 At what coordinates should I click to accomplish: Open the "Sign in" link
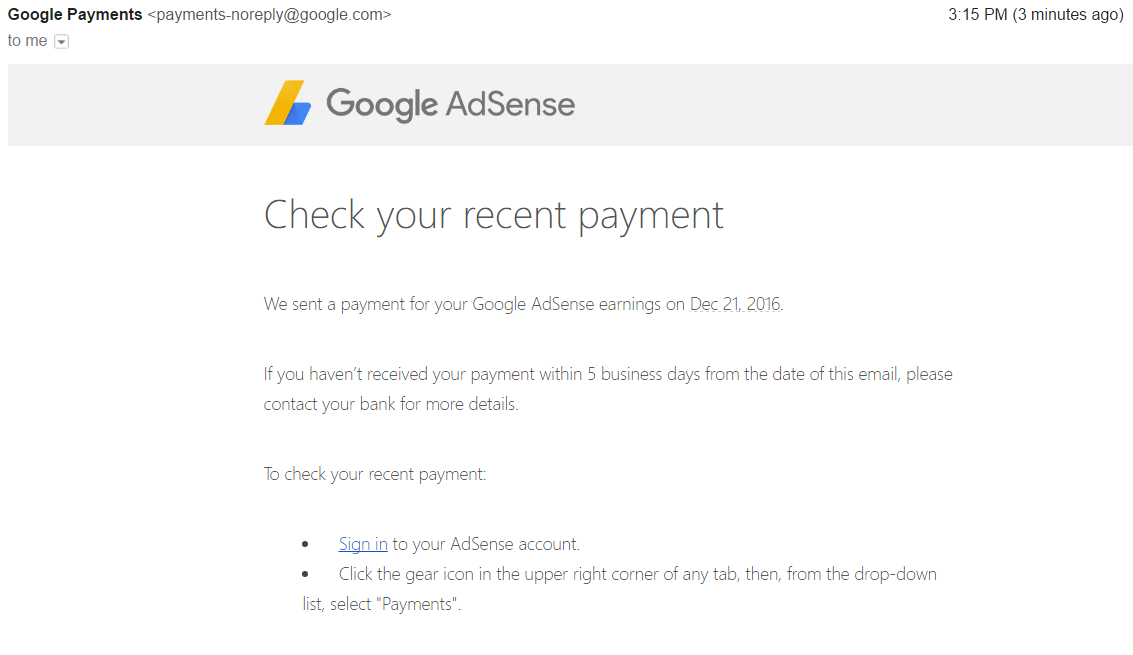coord(363,544)
